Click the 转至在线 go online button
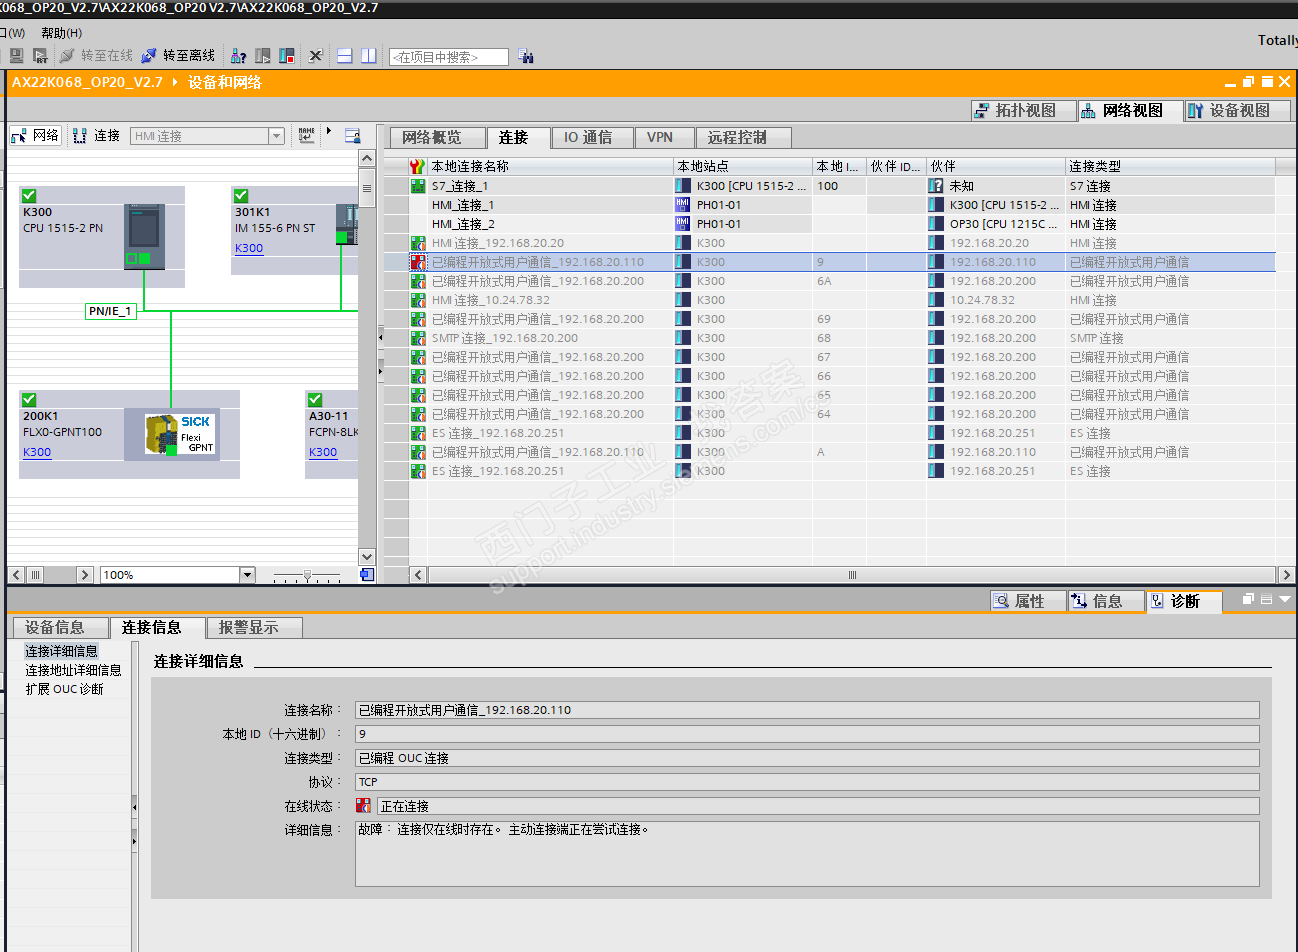Viewport: 1298px width, 952px height. [96, 56]
